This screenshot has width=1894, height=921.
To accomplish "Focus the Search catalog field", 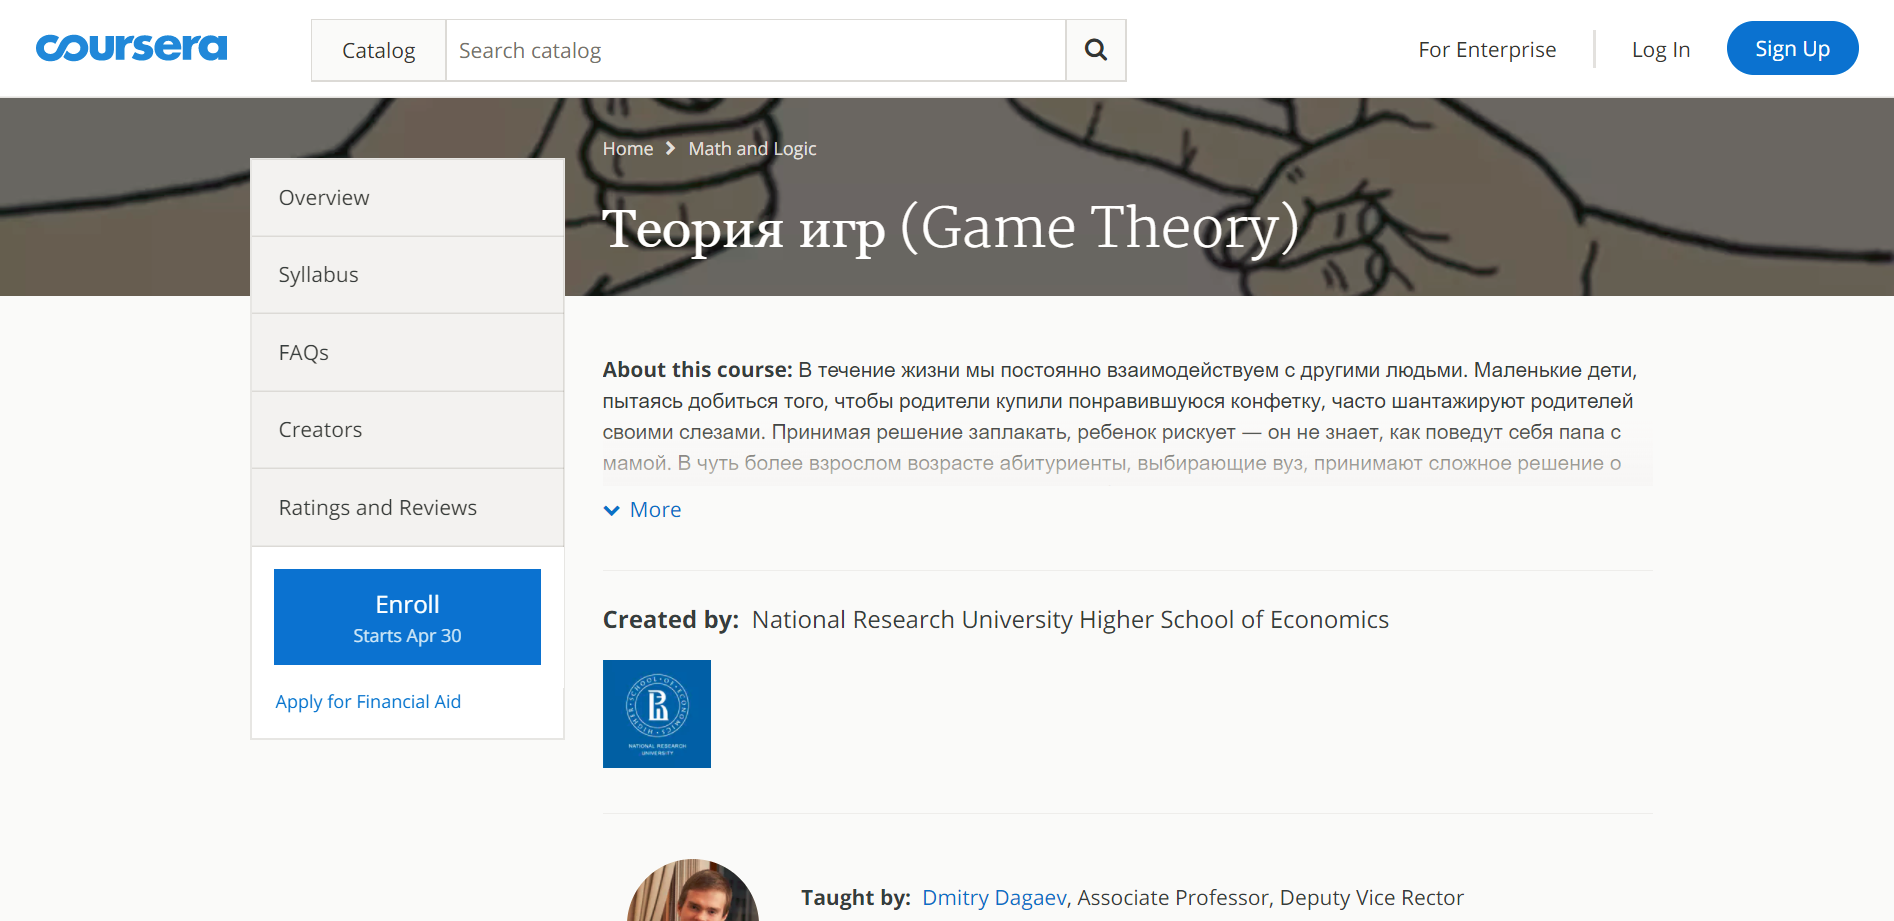I will click(x=756, y=50).
